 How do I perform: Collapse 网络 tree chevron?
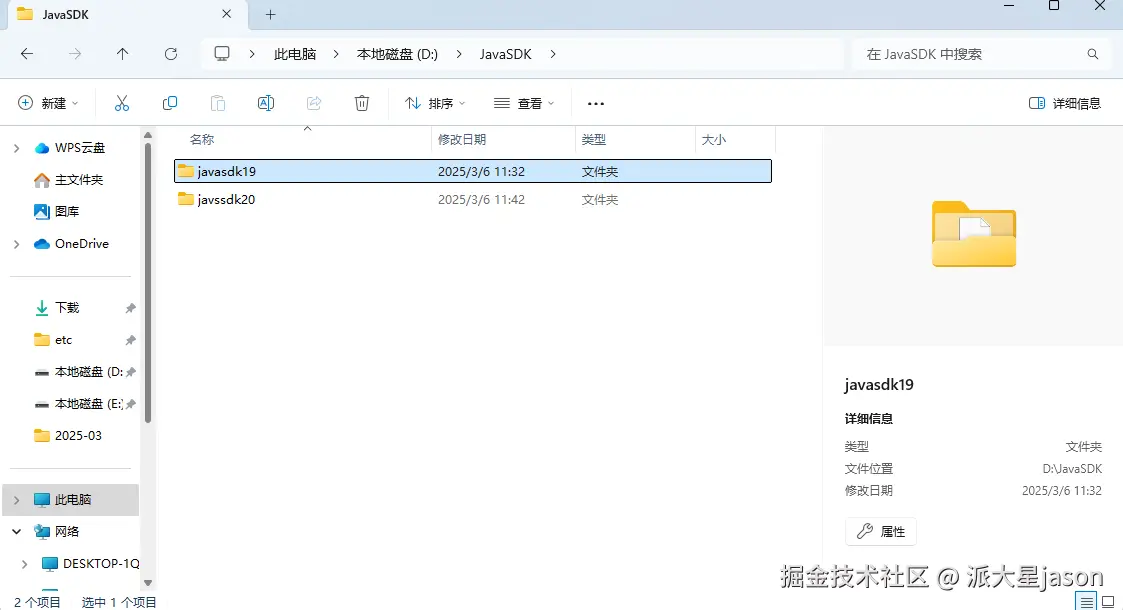tap(16, 532)
